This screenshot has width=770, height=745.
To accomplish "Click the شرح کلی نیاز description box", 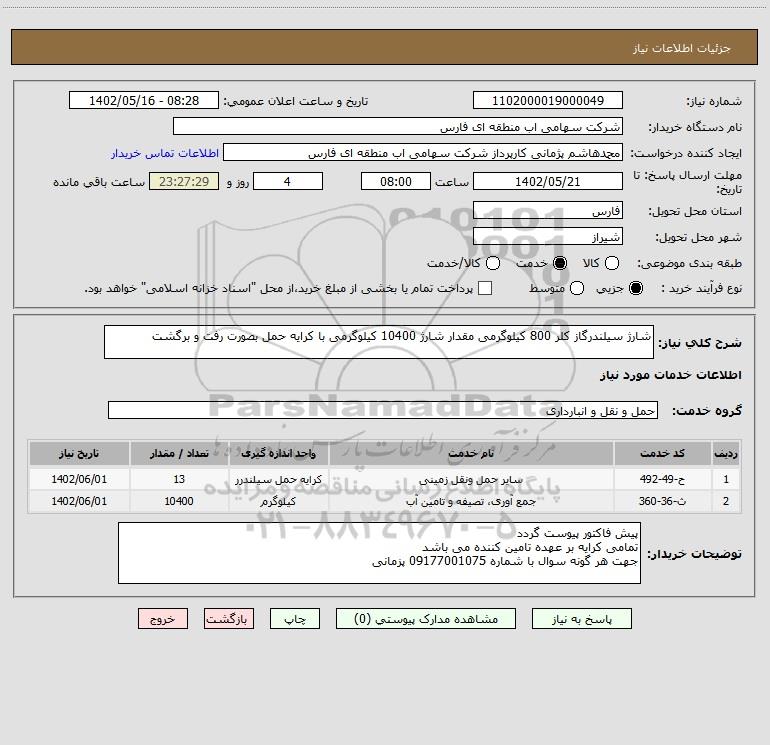I will (379, 342).
